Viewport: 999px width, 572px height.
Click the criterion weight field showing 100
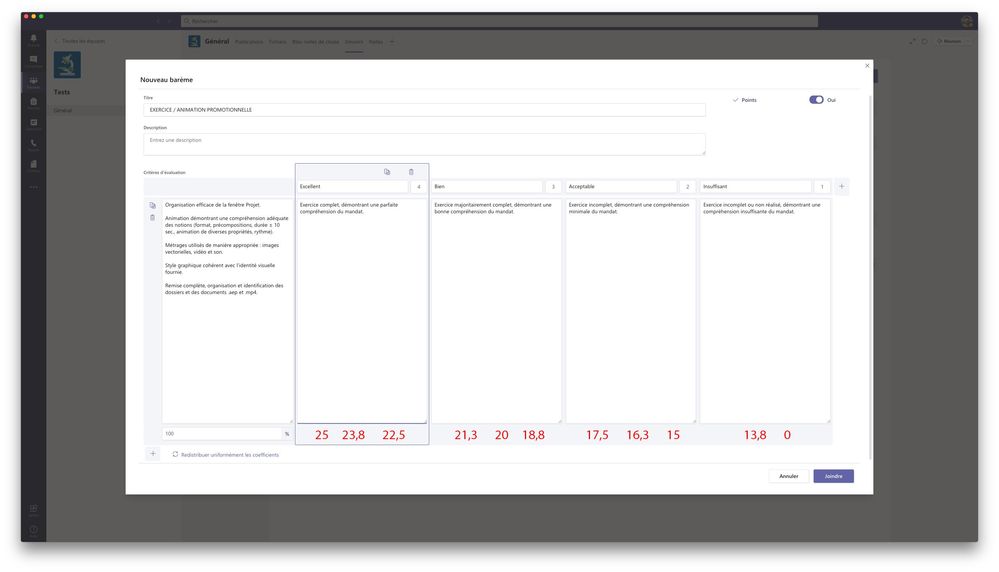pos(222,434)
